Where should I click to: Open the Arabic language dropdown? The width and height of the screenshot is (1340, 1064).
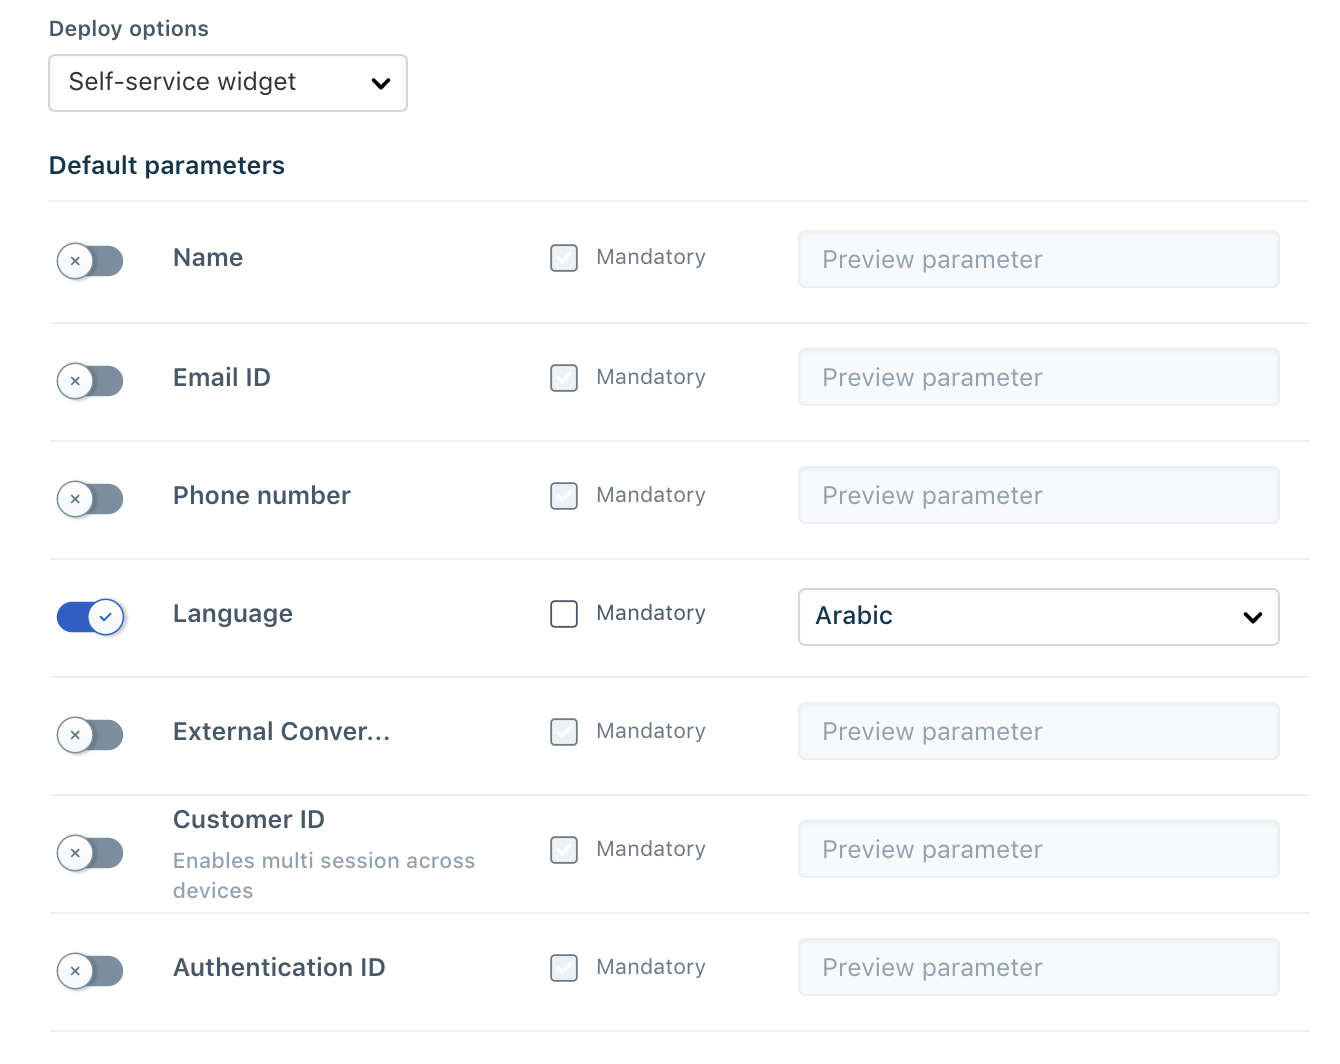tap(1037, 617)
